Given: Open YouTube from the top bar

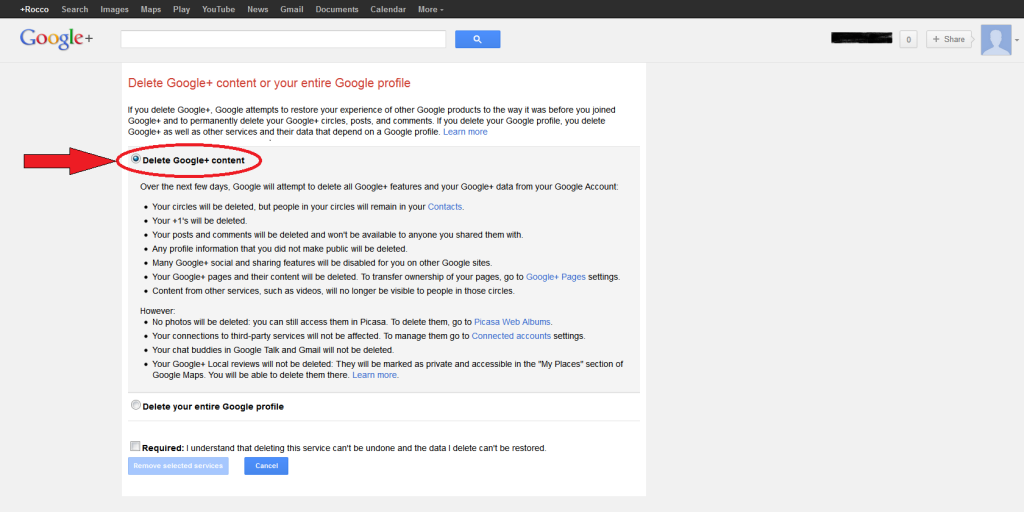Looking at the screenshot, I should tap(219, 10).
